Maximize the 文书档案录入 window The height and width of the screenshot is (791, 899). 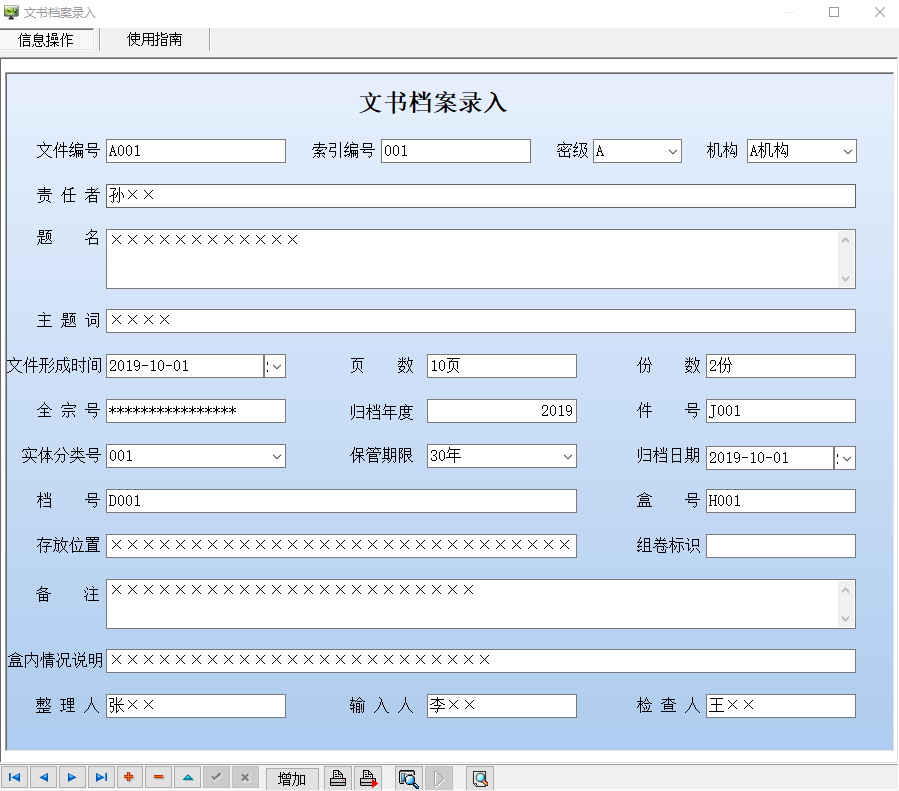click(834, 12)
